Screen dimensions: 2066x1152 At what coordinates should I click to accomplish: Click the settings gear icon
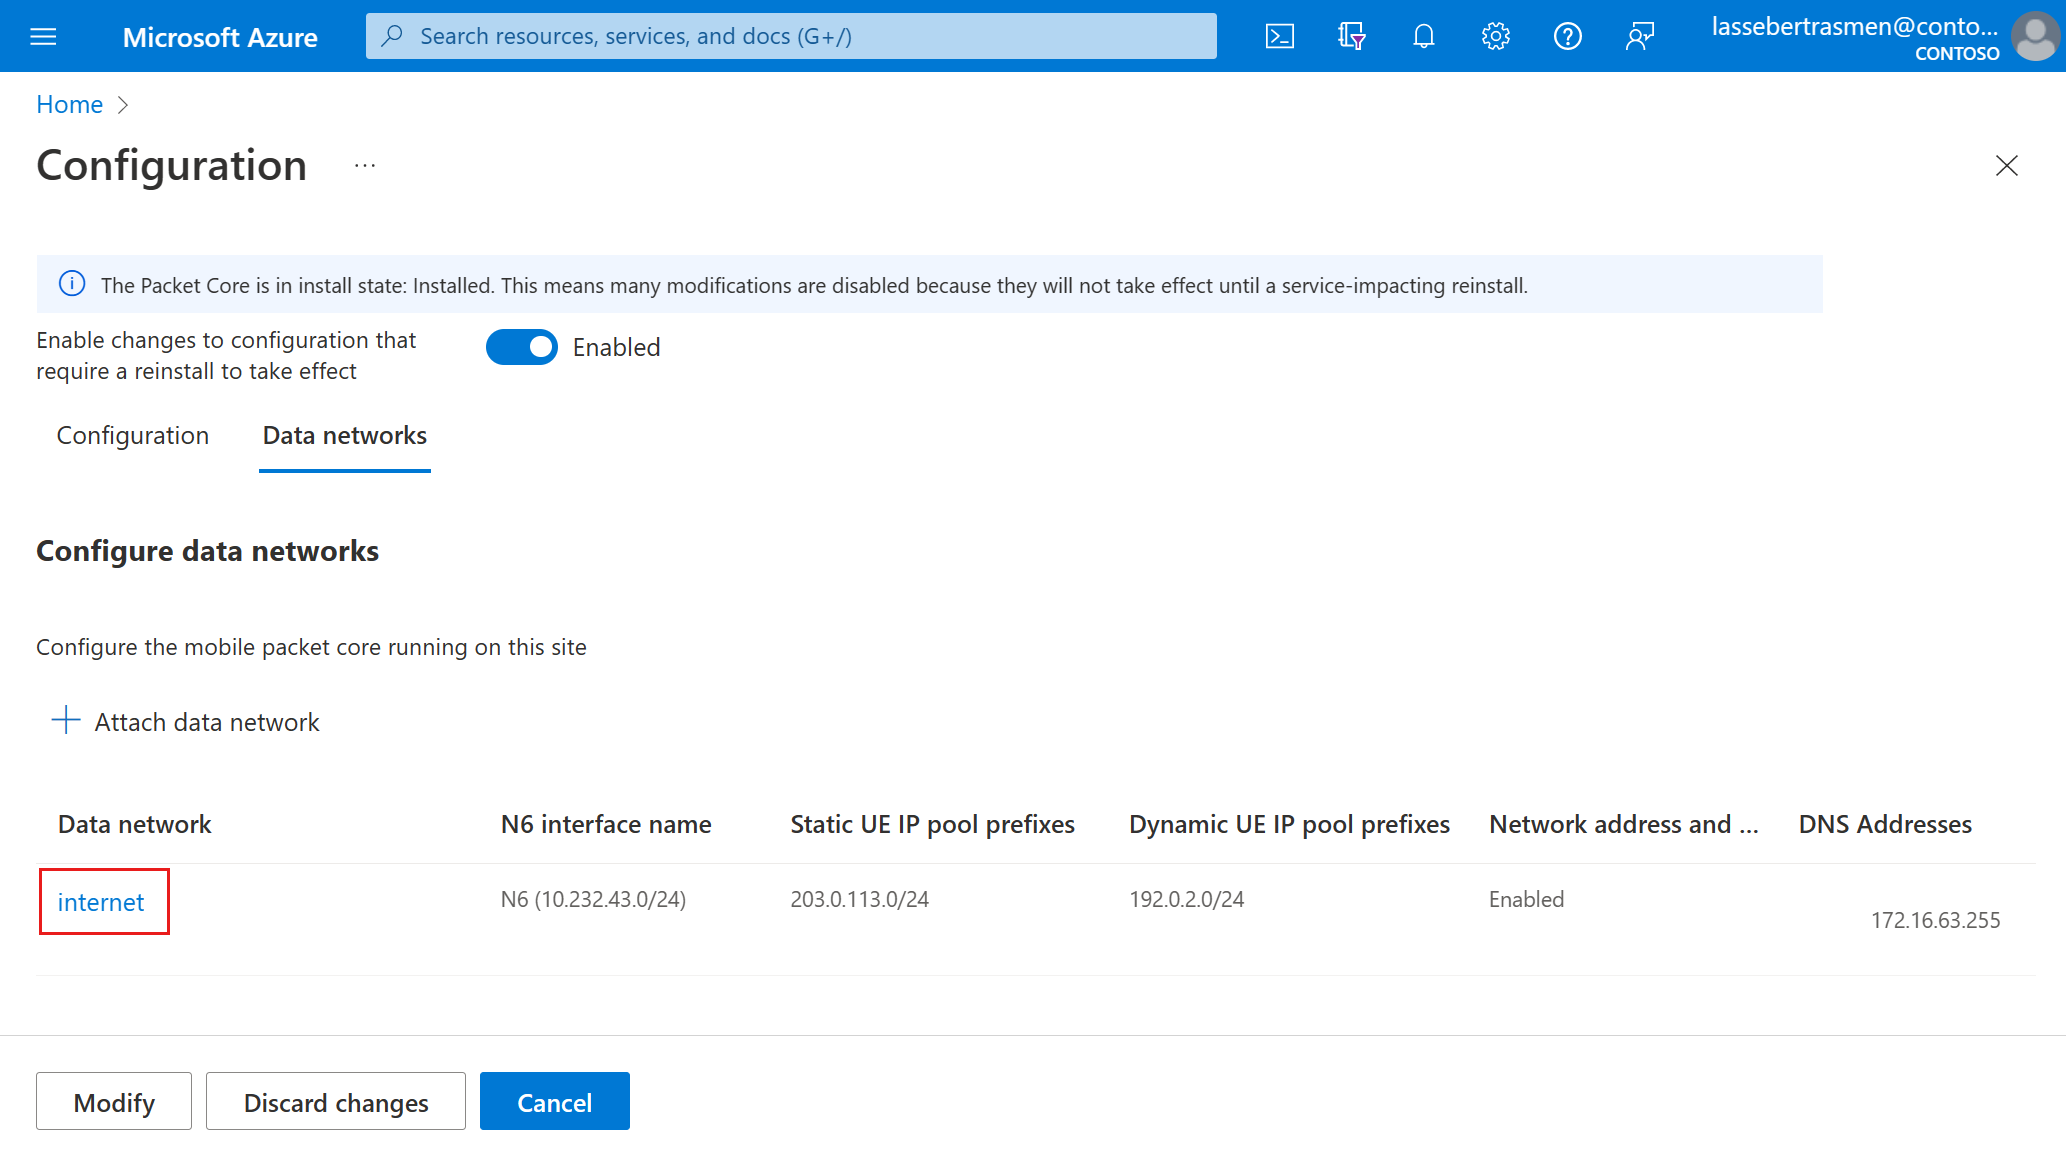[1493, 35]
